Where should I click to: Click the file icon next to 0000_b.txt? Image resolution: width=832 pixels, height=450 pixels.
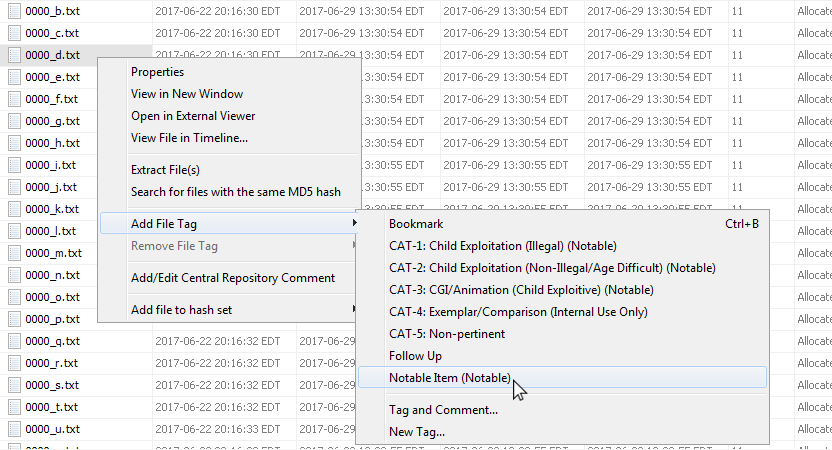click(14, 11)
